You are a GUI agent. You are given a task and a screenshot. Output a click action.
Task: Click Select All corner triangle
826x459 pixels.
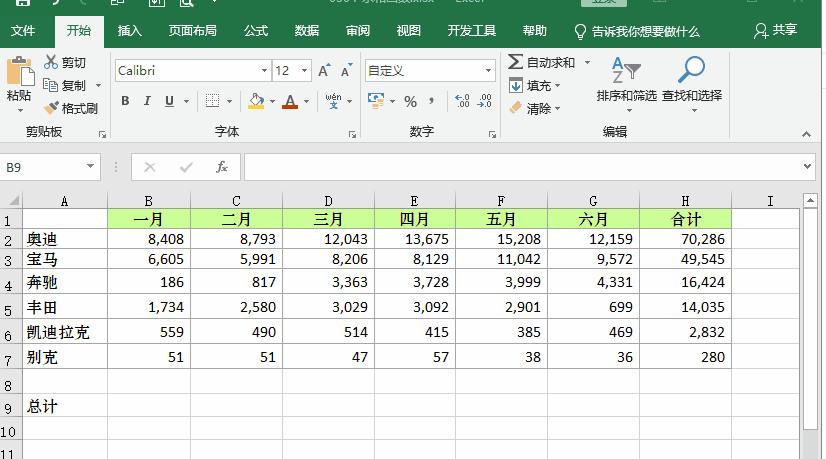(14, 200)
